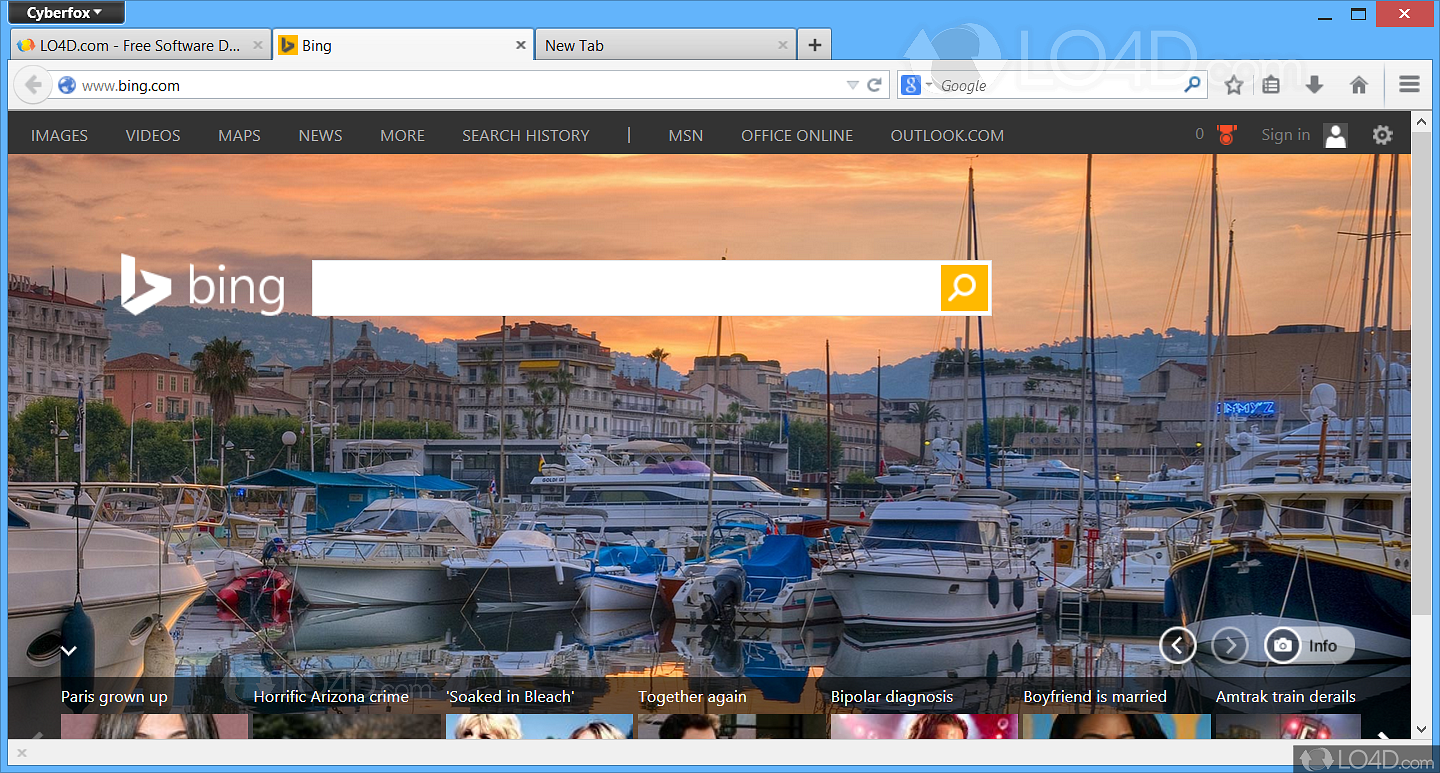Open MAPS in Bing navigation
The width and height of the screenshot is (1440, 773).
point(239,135)
